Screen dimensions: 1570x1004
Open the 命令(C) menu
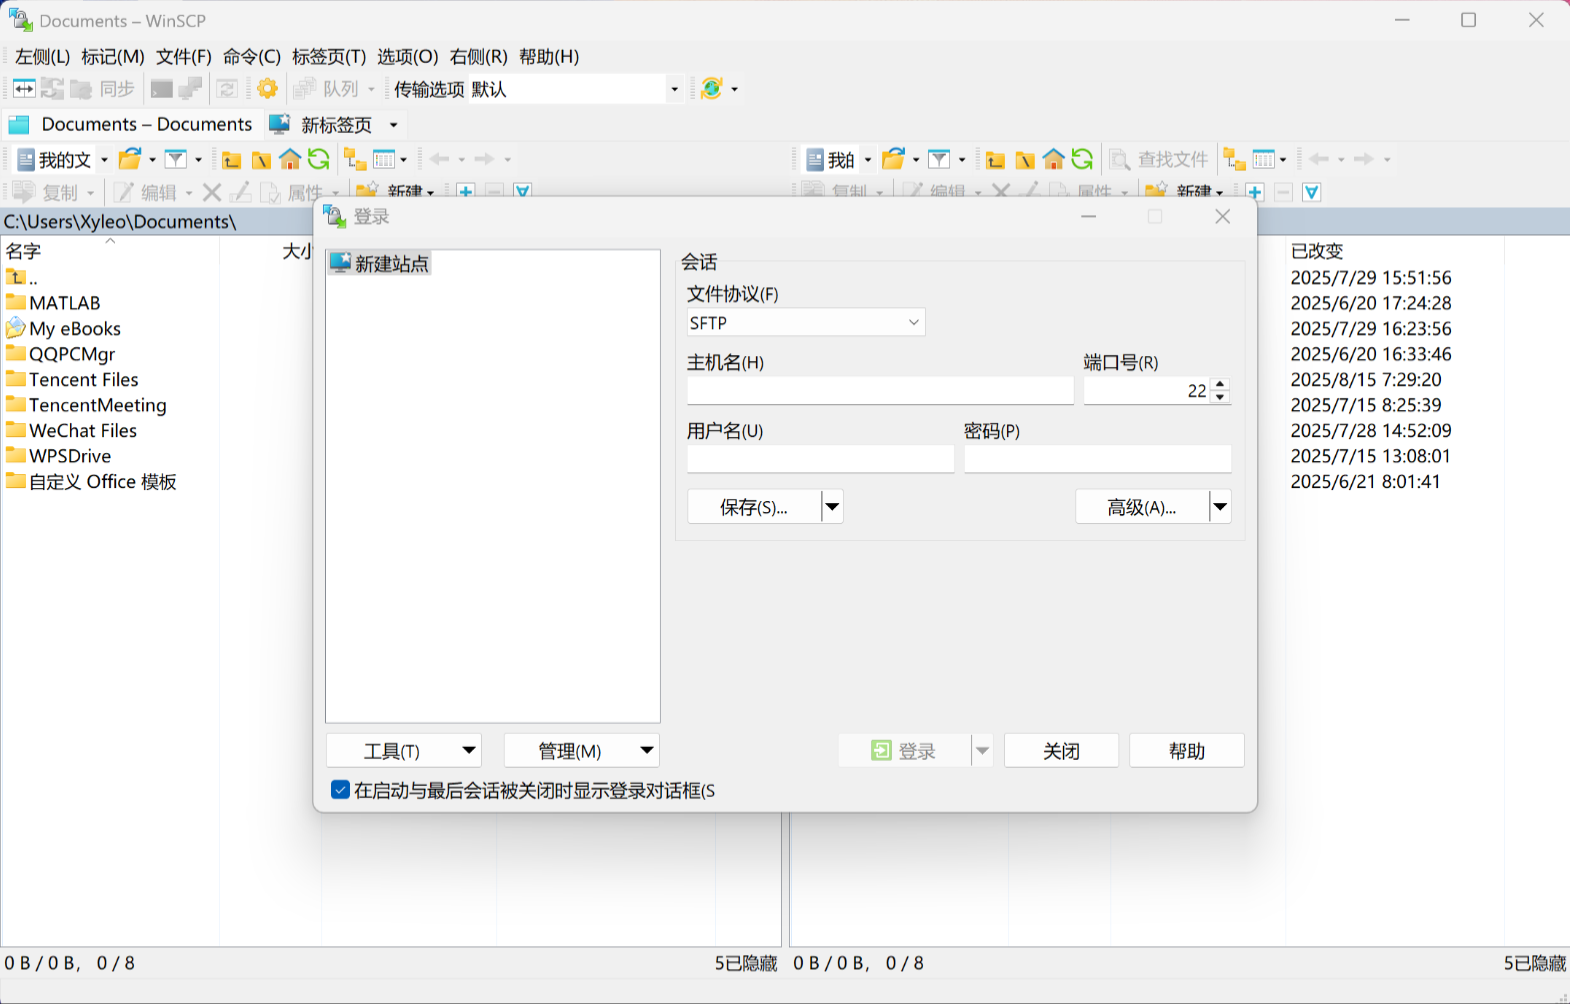tap(252, 57)
